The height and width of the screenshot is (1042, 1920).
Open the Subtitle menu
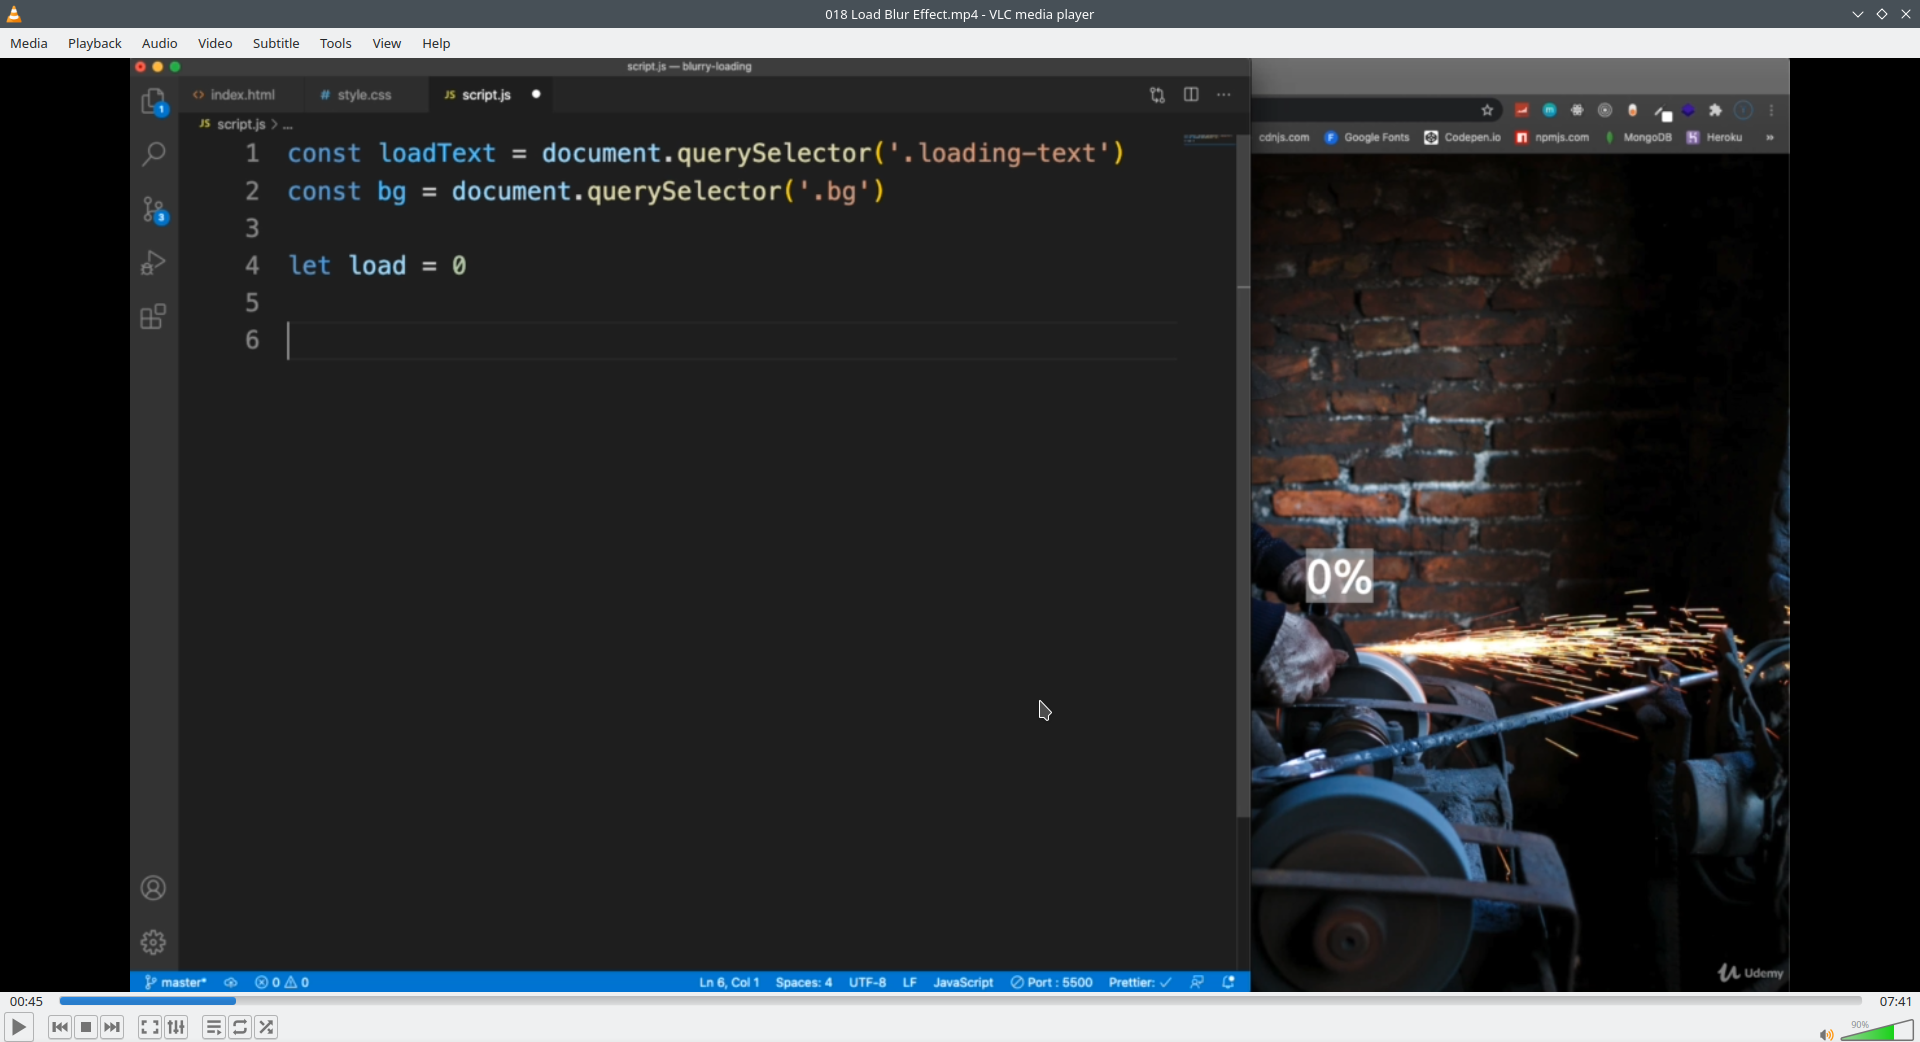(x=276, y=43)
